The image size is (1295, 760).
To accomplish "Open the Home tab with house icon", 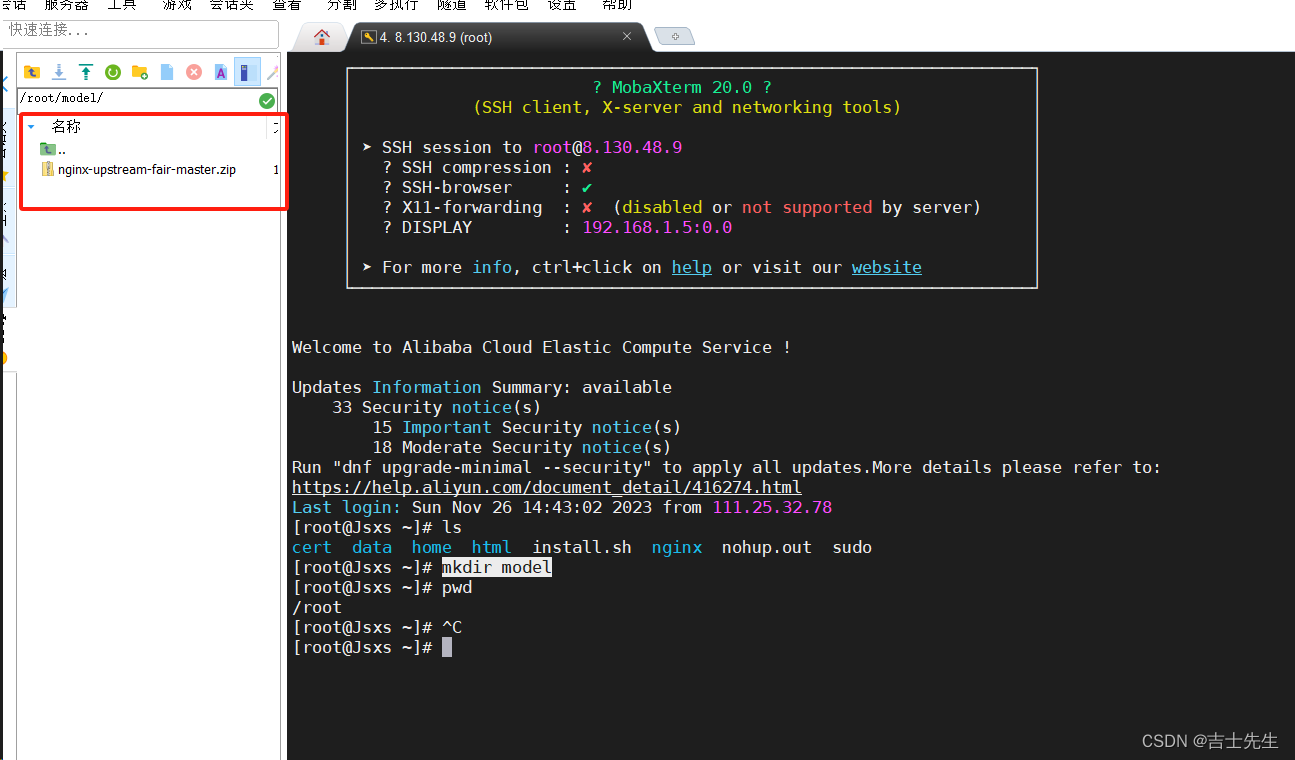I will coord(322,37).
